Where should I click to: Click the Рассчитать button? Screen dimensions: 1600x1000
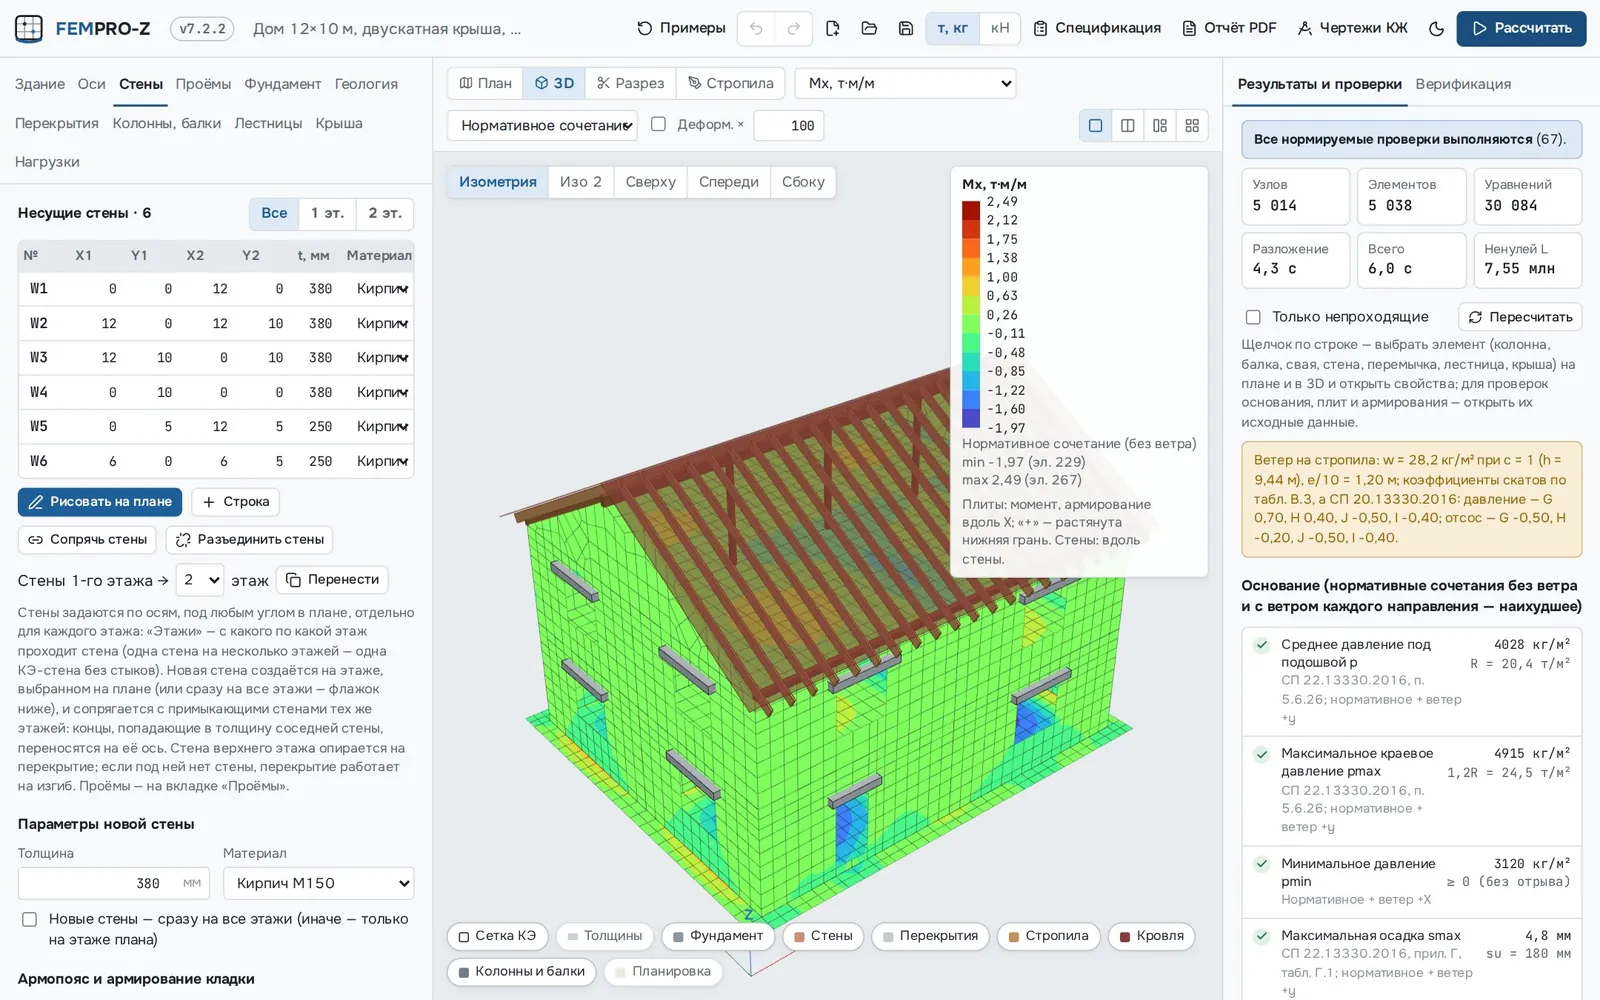click(x=1521, y=29)
